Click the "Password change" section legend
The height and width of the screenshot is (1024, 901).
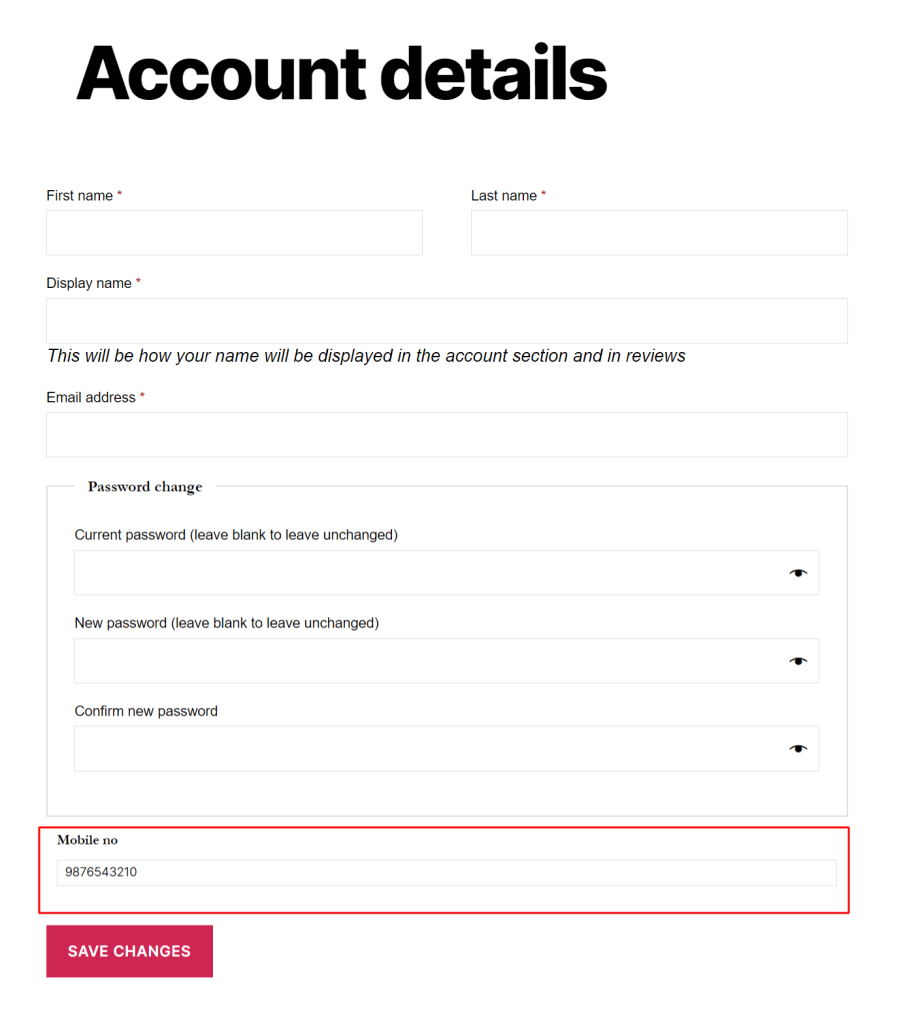coord(145,487)
